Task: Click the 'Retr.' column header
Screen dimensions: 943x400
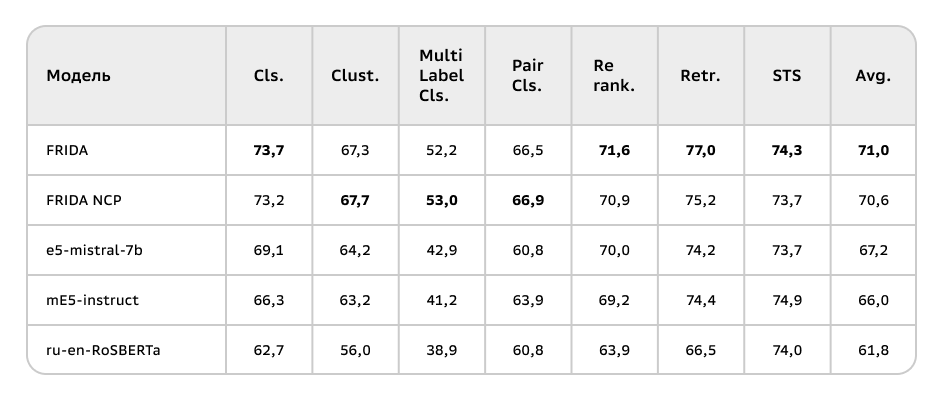Action: [700, 76]
